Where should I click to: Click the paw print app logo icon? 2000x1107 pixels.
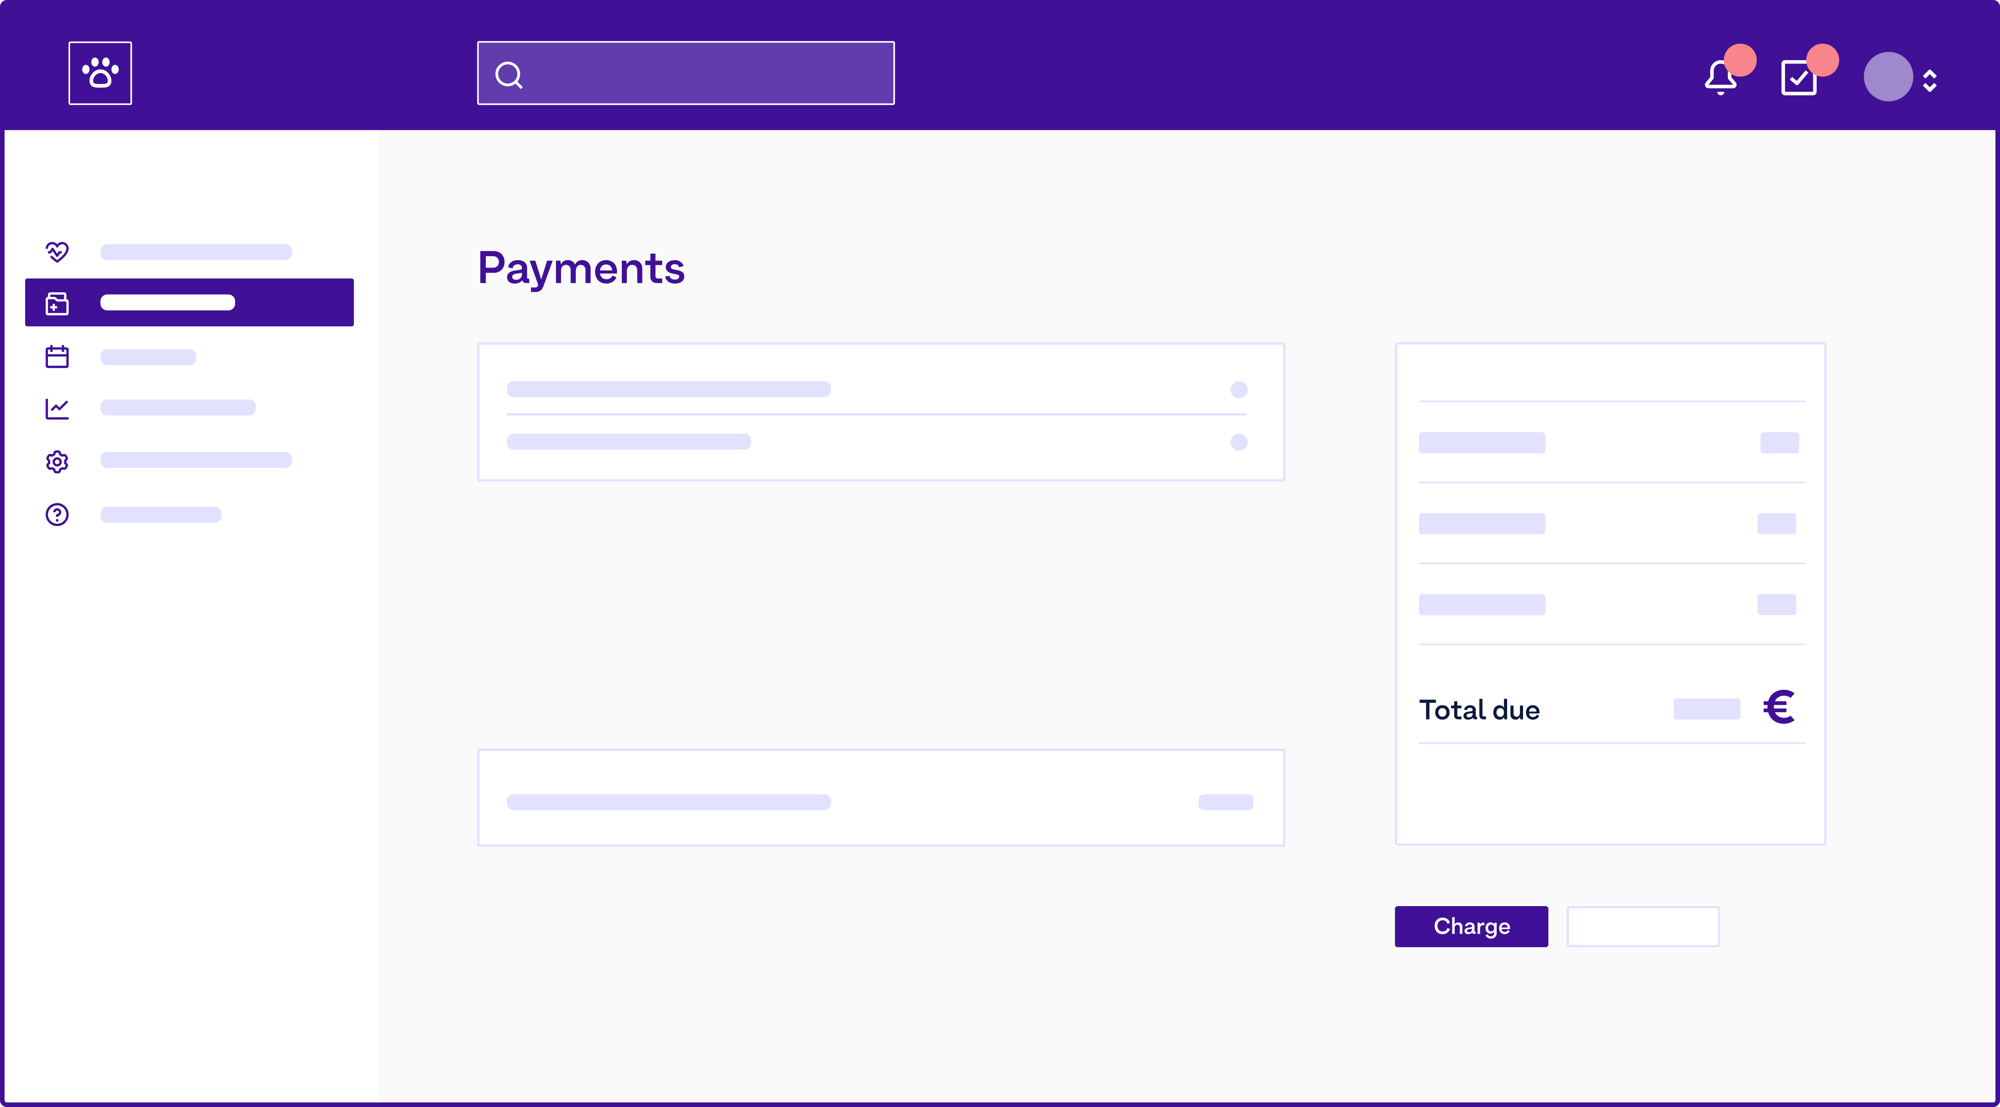tap(100, 72)
